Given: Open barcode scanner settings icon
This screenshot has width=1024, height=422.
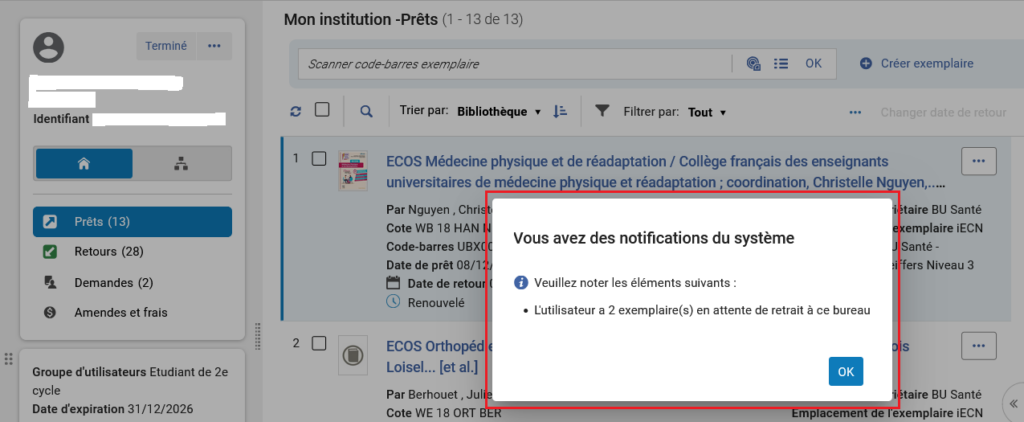Looking at the screenshot, I should point(754,64).
